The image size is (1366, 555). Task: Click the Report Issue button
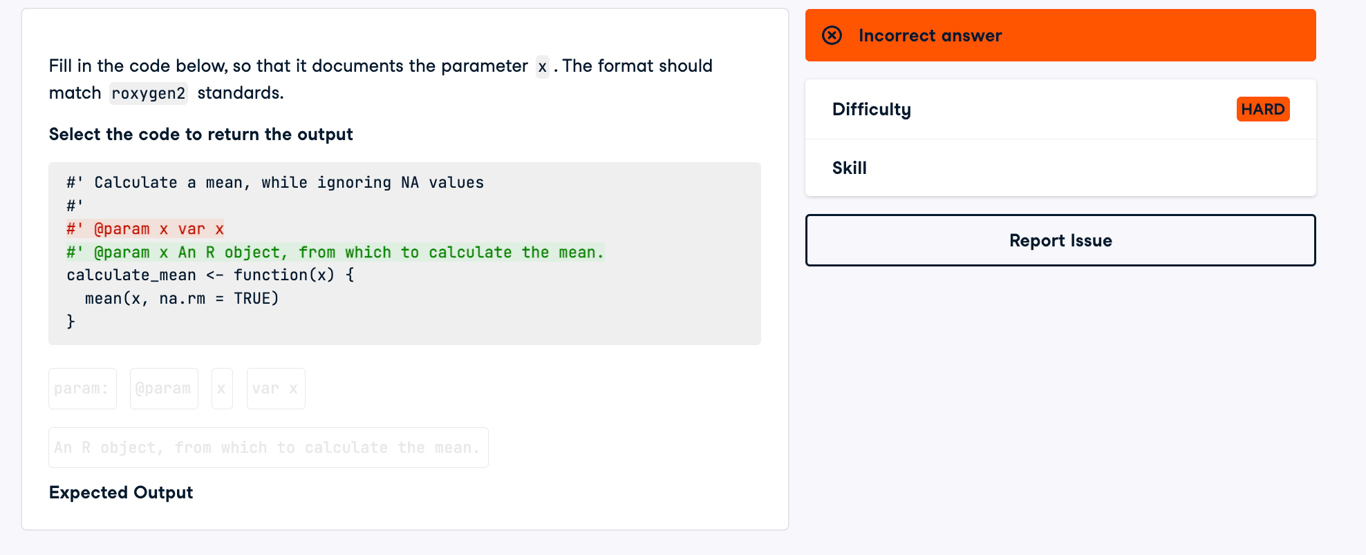(1060, 240)
